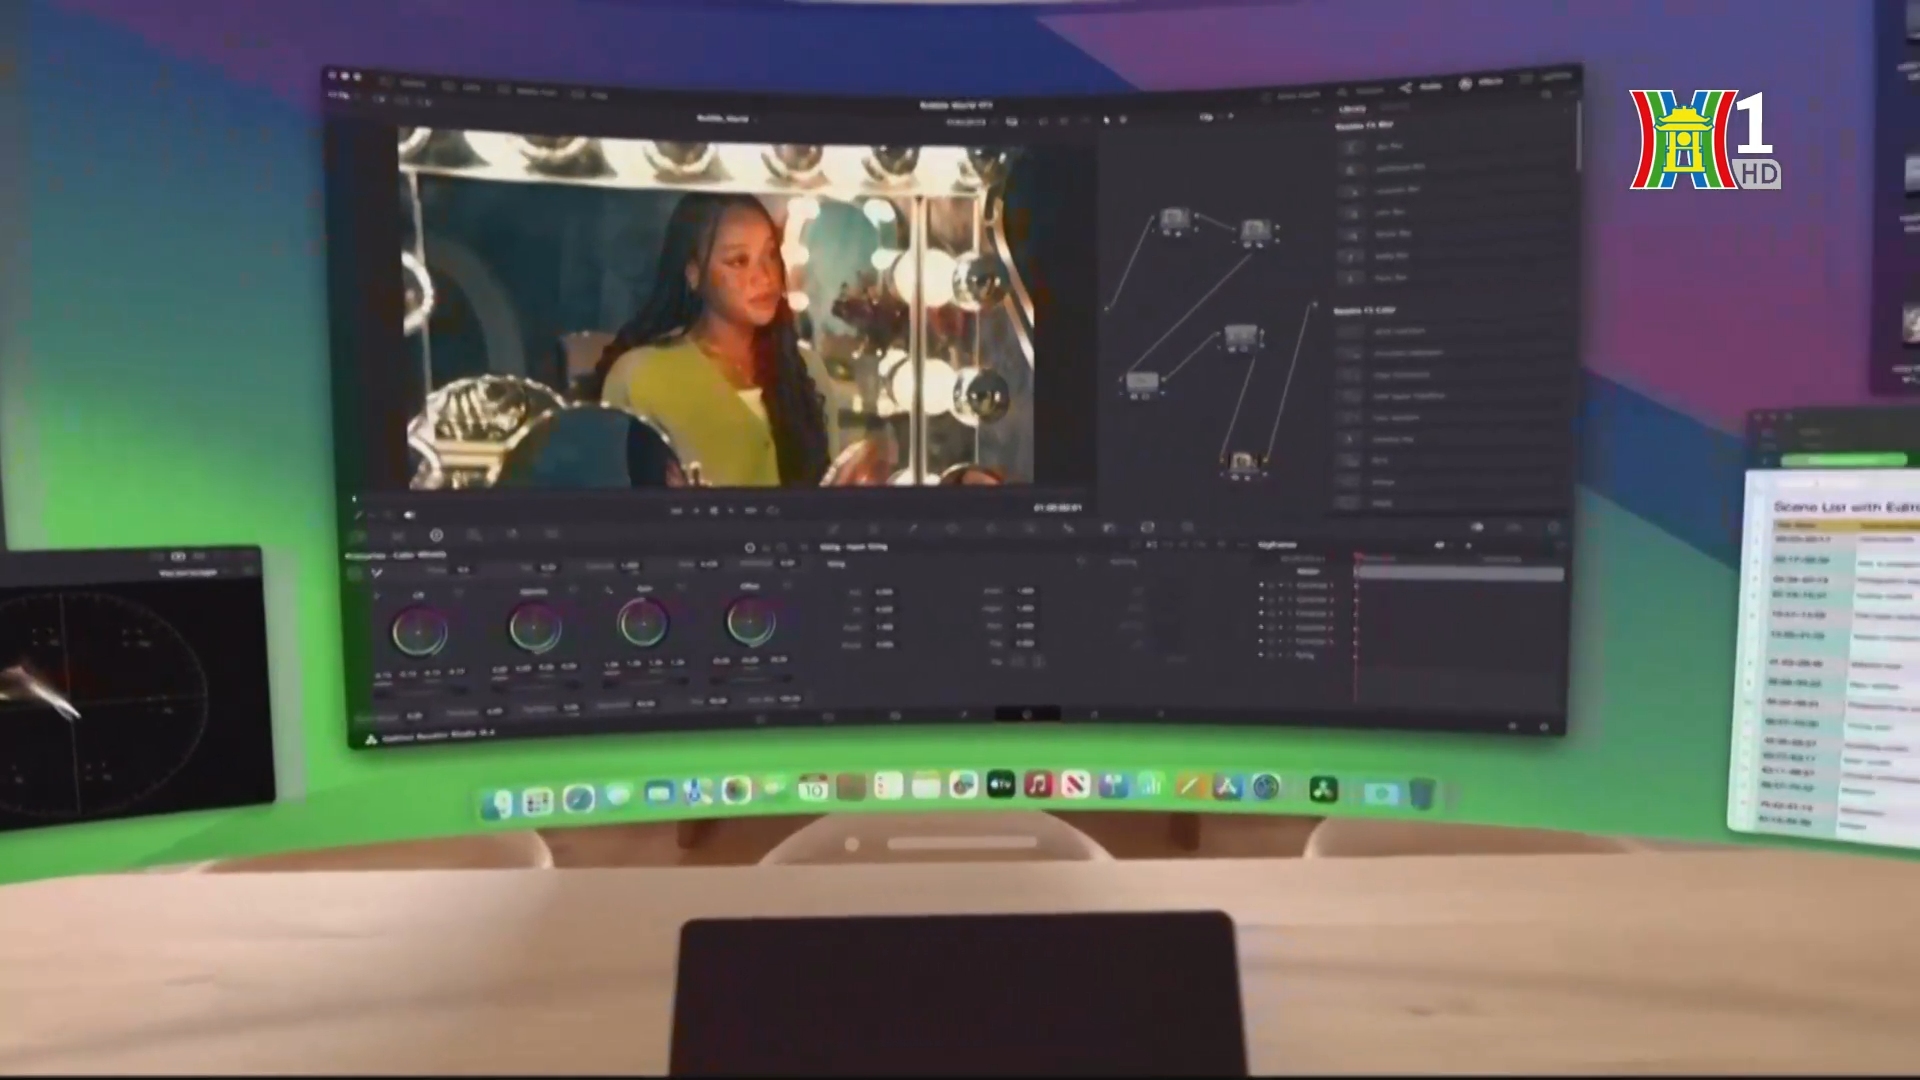Toggle the Effects panel button

(x=1482, y=83)
